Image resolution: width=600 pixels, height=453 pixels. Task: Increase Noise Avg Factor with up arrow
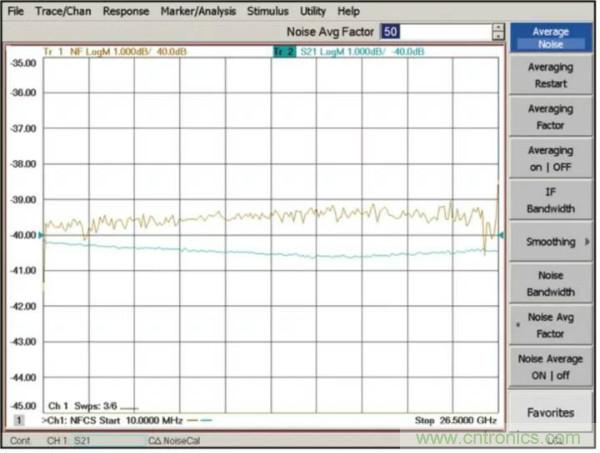pos(498,28)
